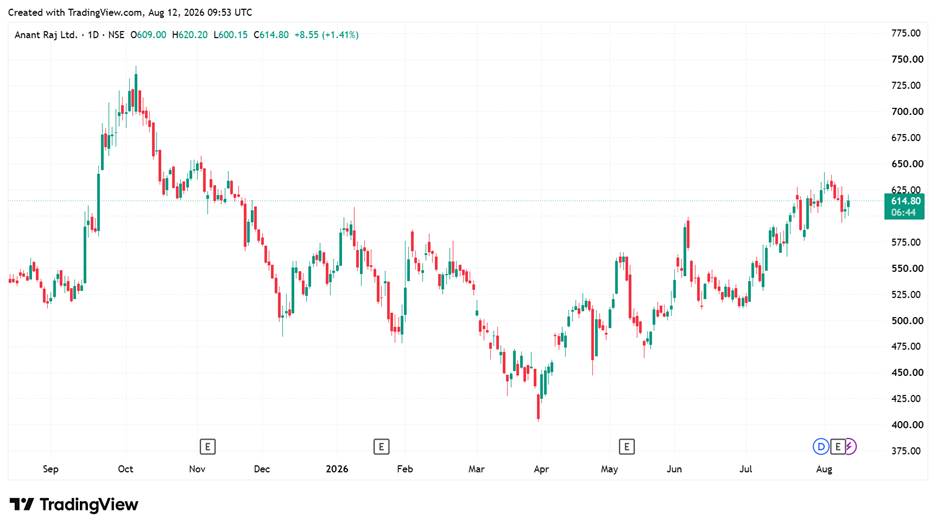Image resolution: width=936 pixels, height=529 pixels.
Task: Click the Jul label on time axis
Action: (746, 469)
